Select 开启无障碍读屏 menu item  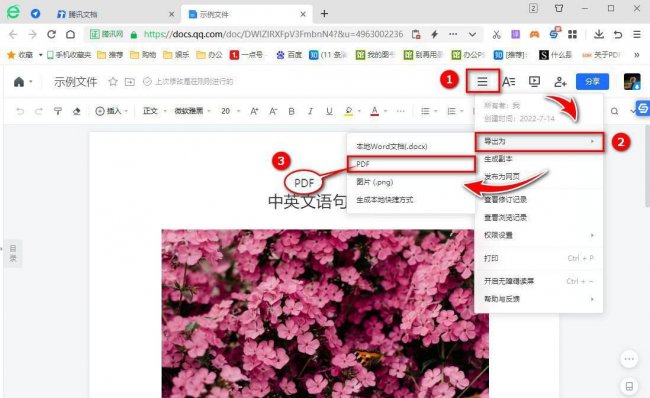click(x=539, y=281)
